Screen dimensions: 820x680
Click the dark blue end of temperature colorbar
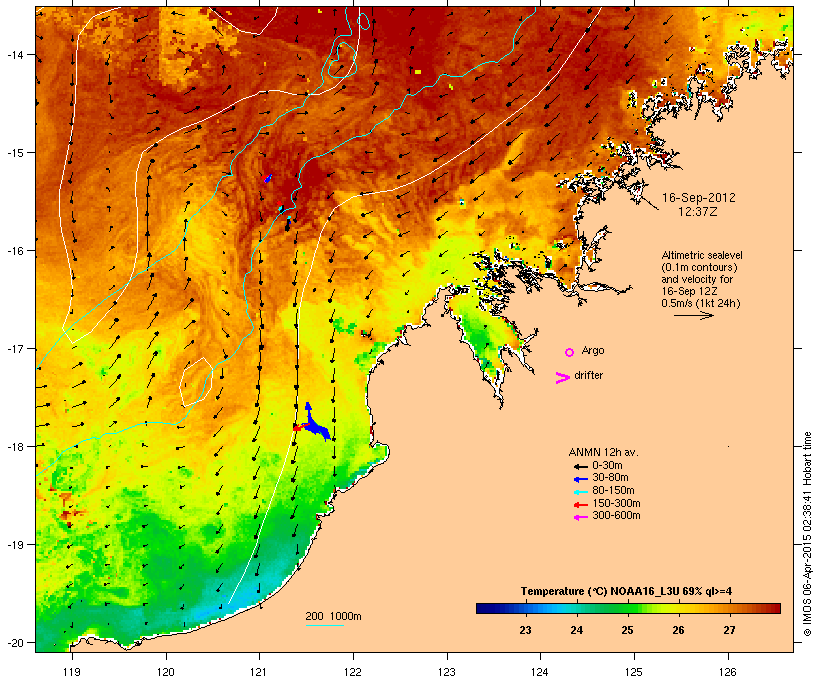[x=484, y=608]
